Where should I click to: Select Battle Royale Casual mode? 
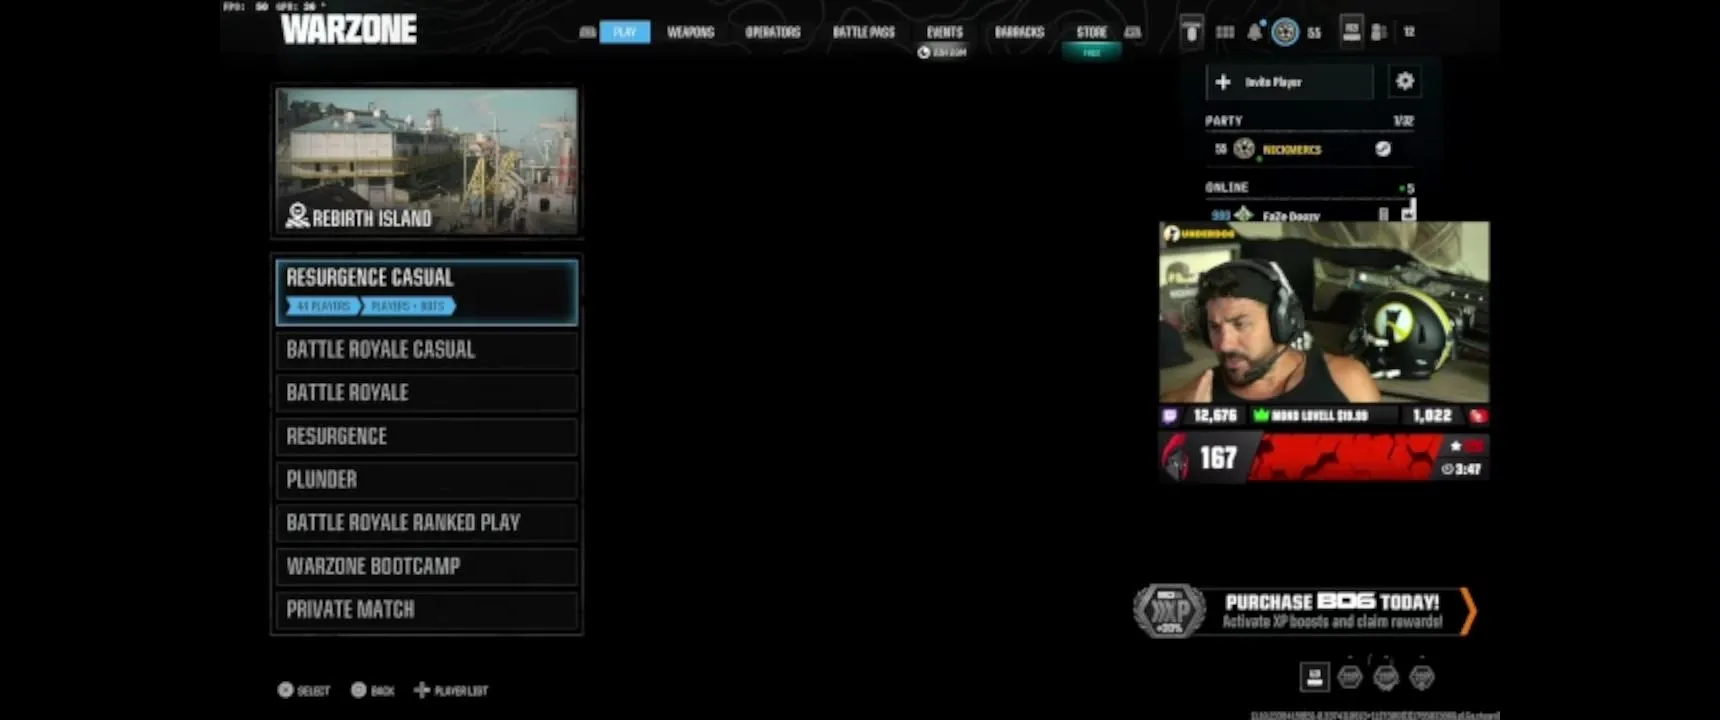(x=427, y=350)
